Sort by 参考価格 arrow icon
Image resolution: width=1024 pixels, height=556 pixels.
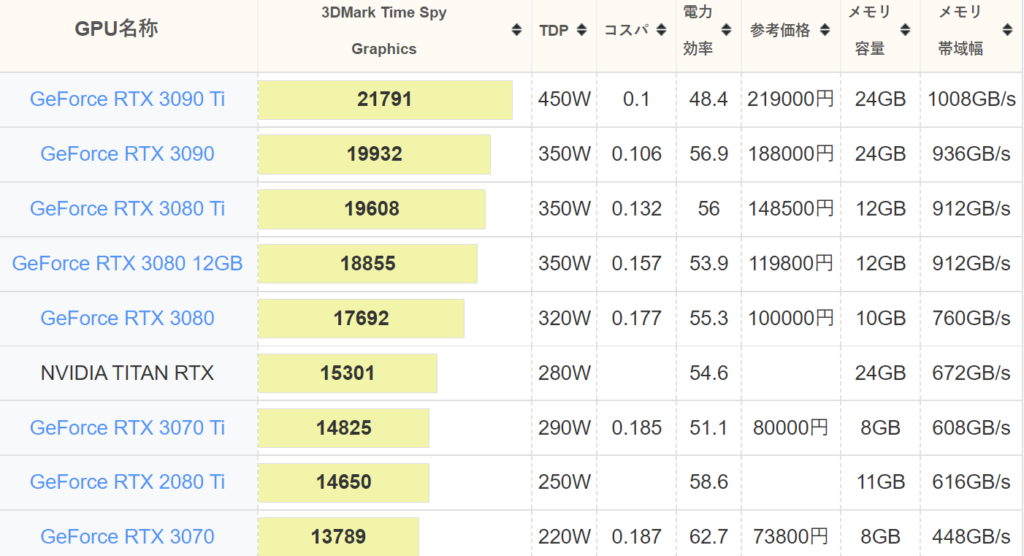825,30
